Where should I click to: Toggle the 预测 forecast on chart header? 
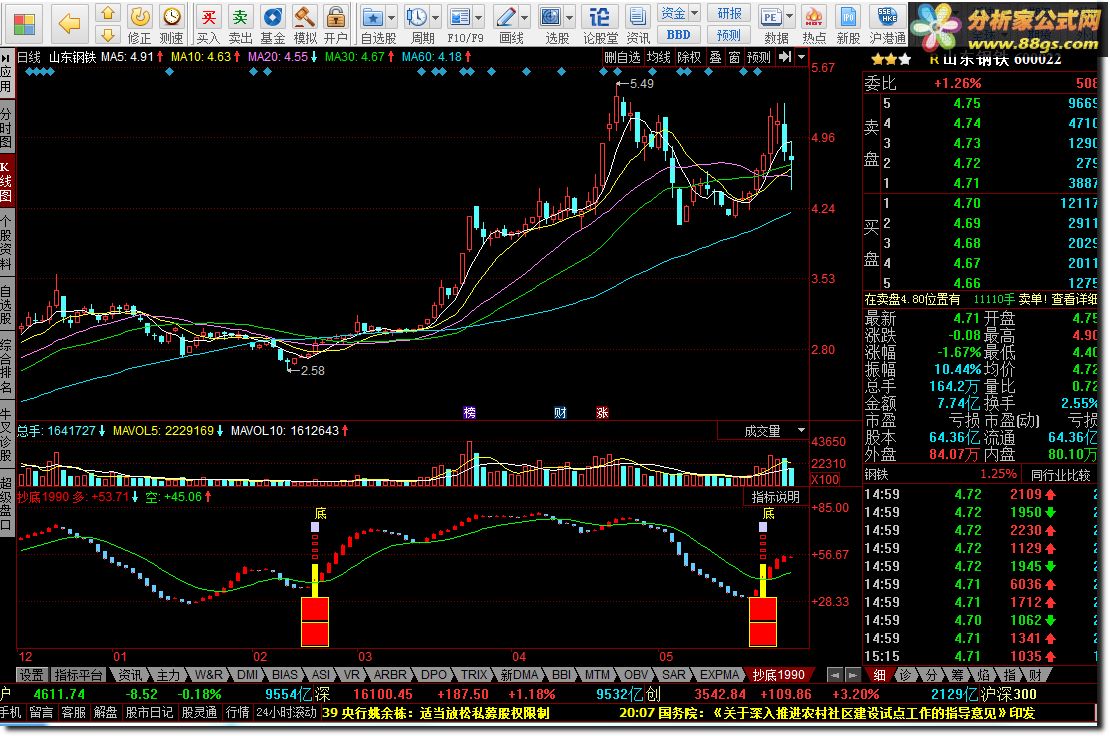[758, 57]
